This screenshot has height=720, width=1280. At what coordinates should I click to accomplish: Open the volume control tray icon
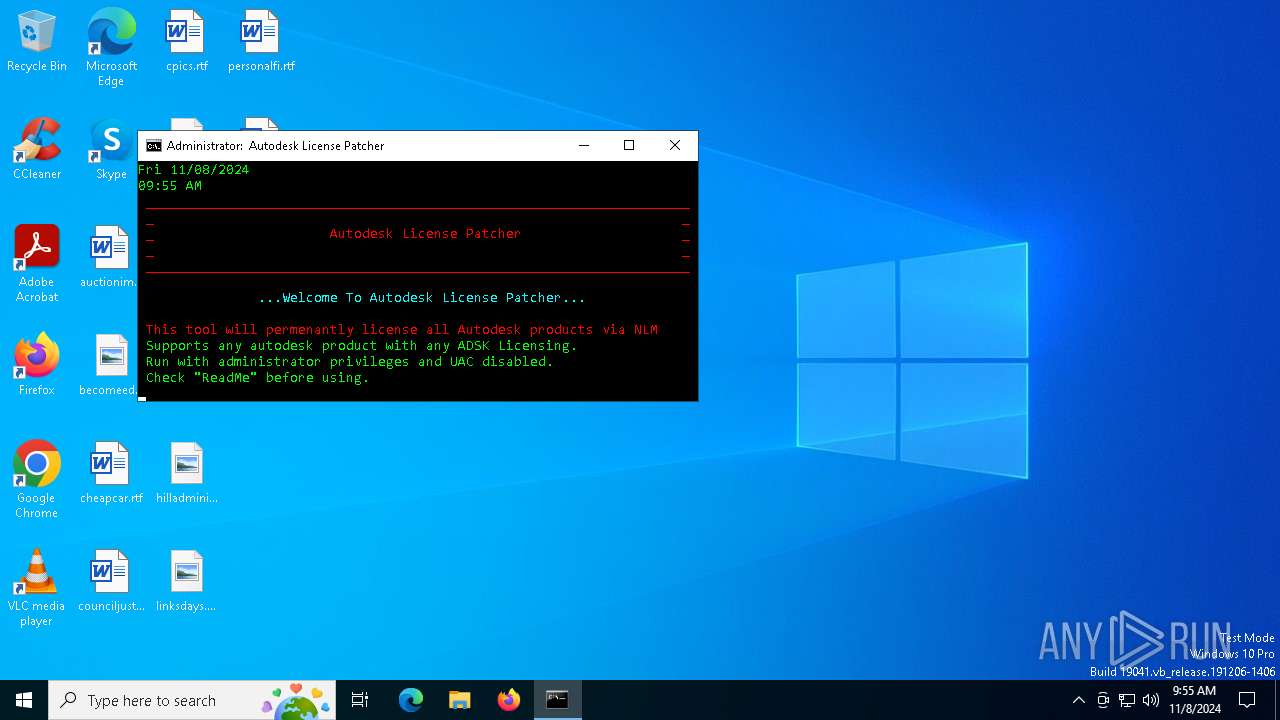[x=1151, y=700]
